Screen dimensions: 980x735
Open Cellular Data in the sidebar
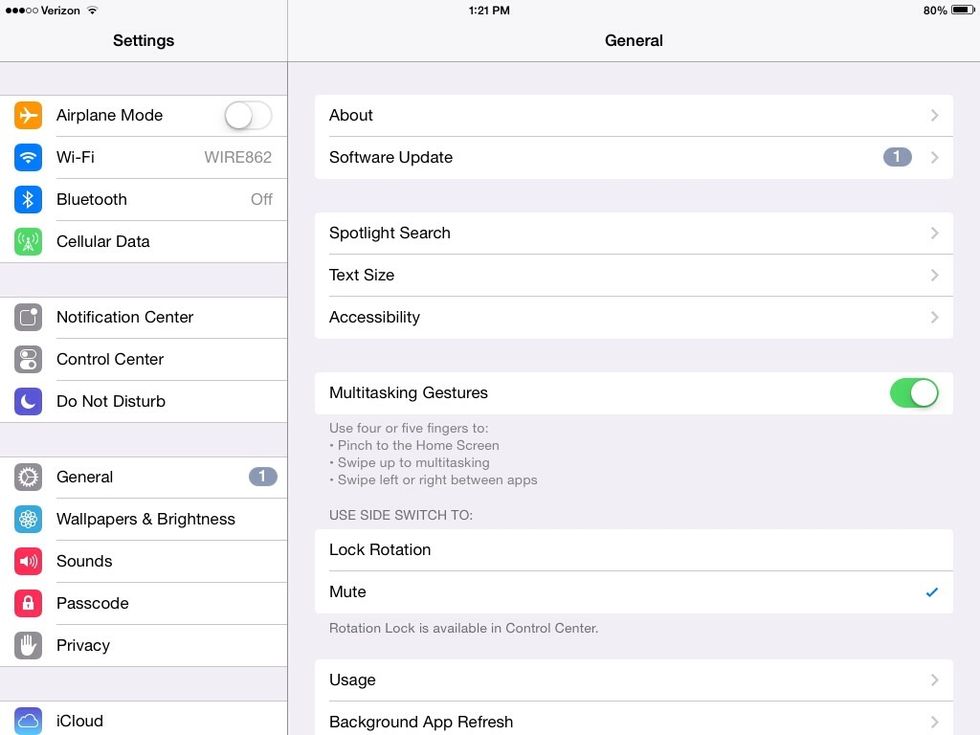[144, 241]
